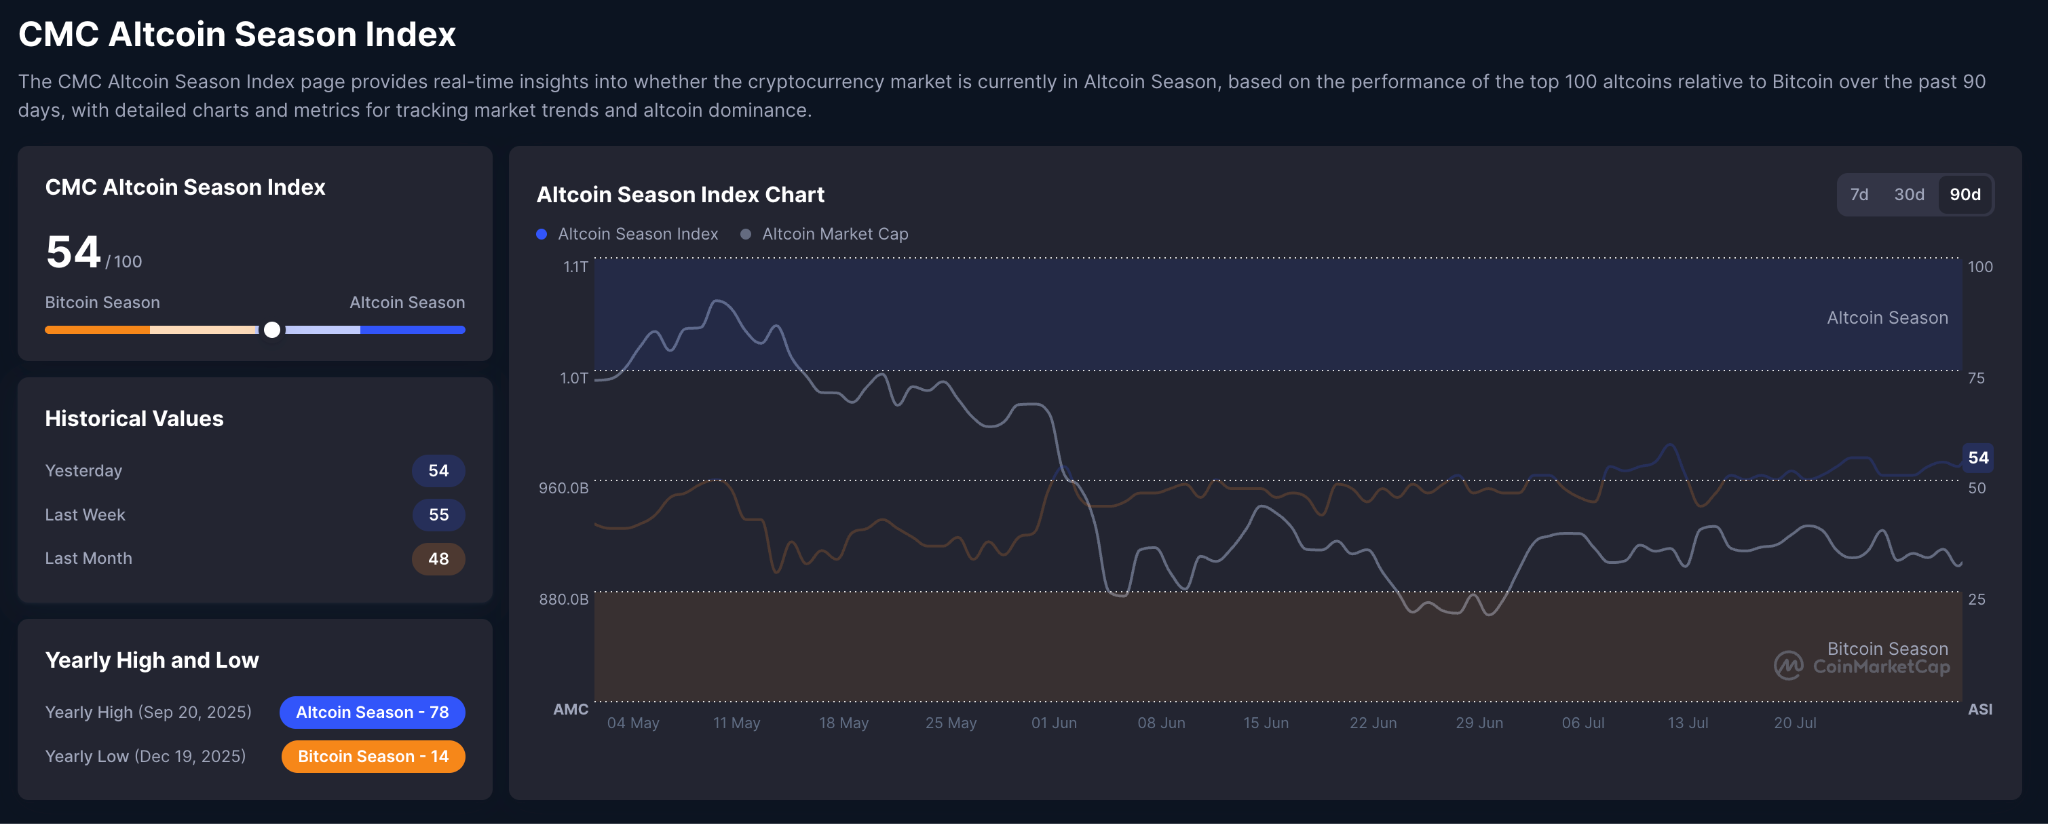Switch chart range to 7d
This screenshot has width=2048, height=824.
1859,194
